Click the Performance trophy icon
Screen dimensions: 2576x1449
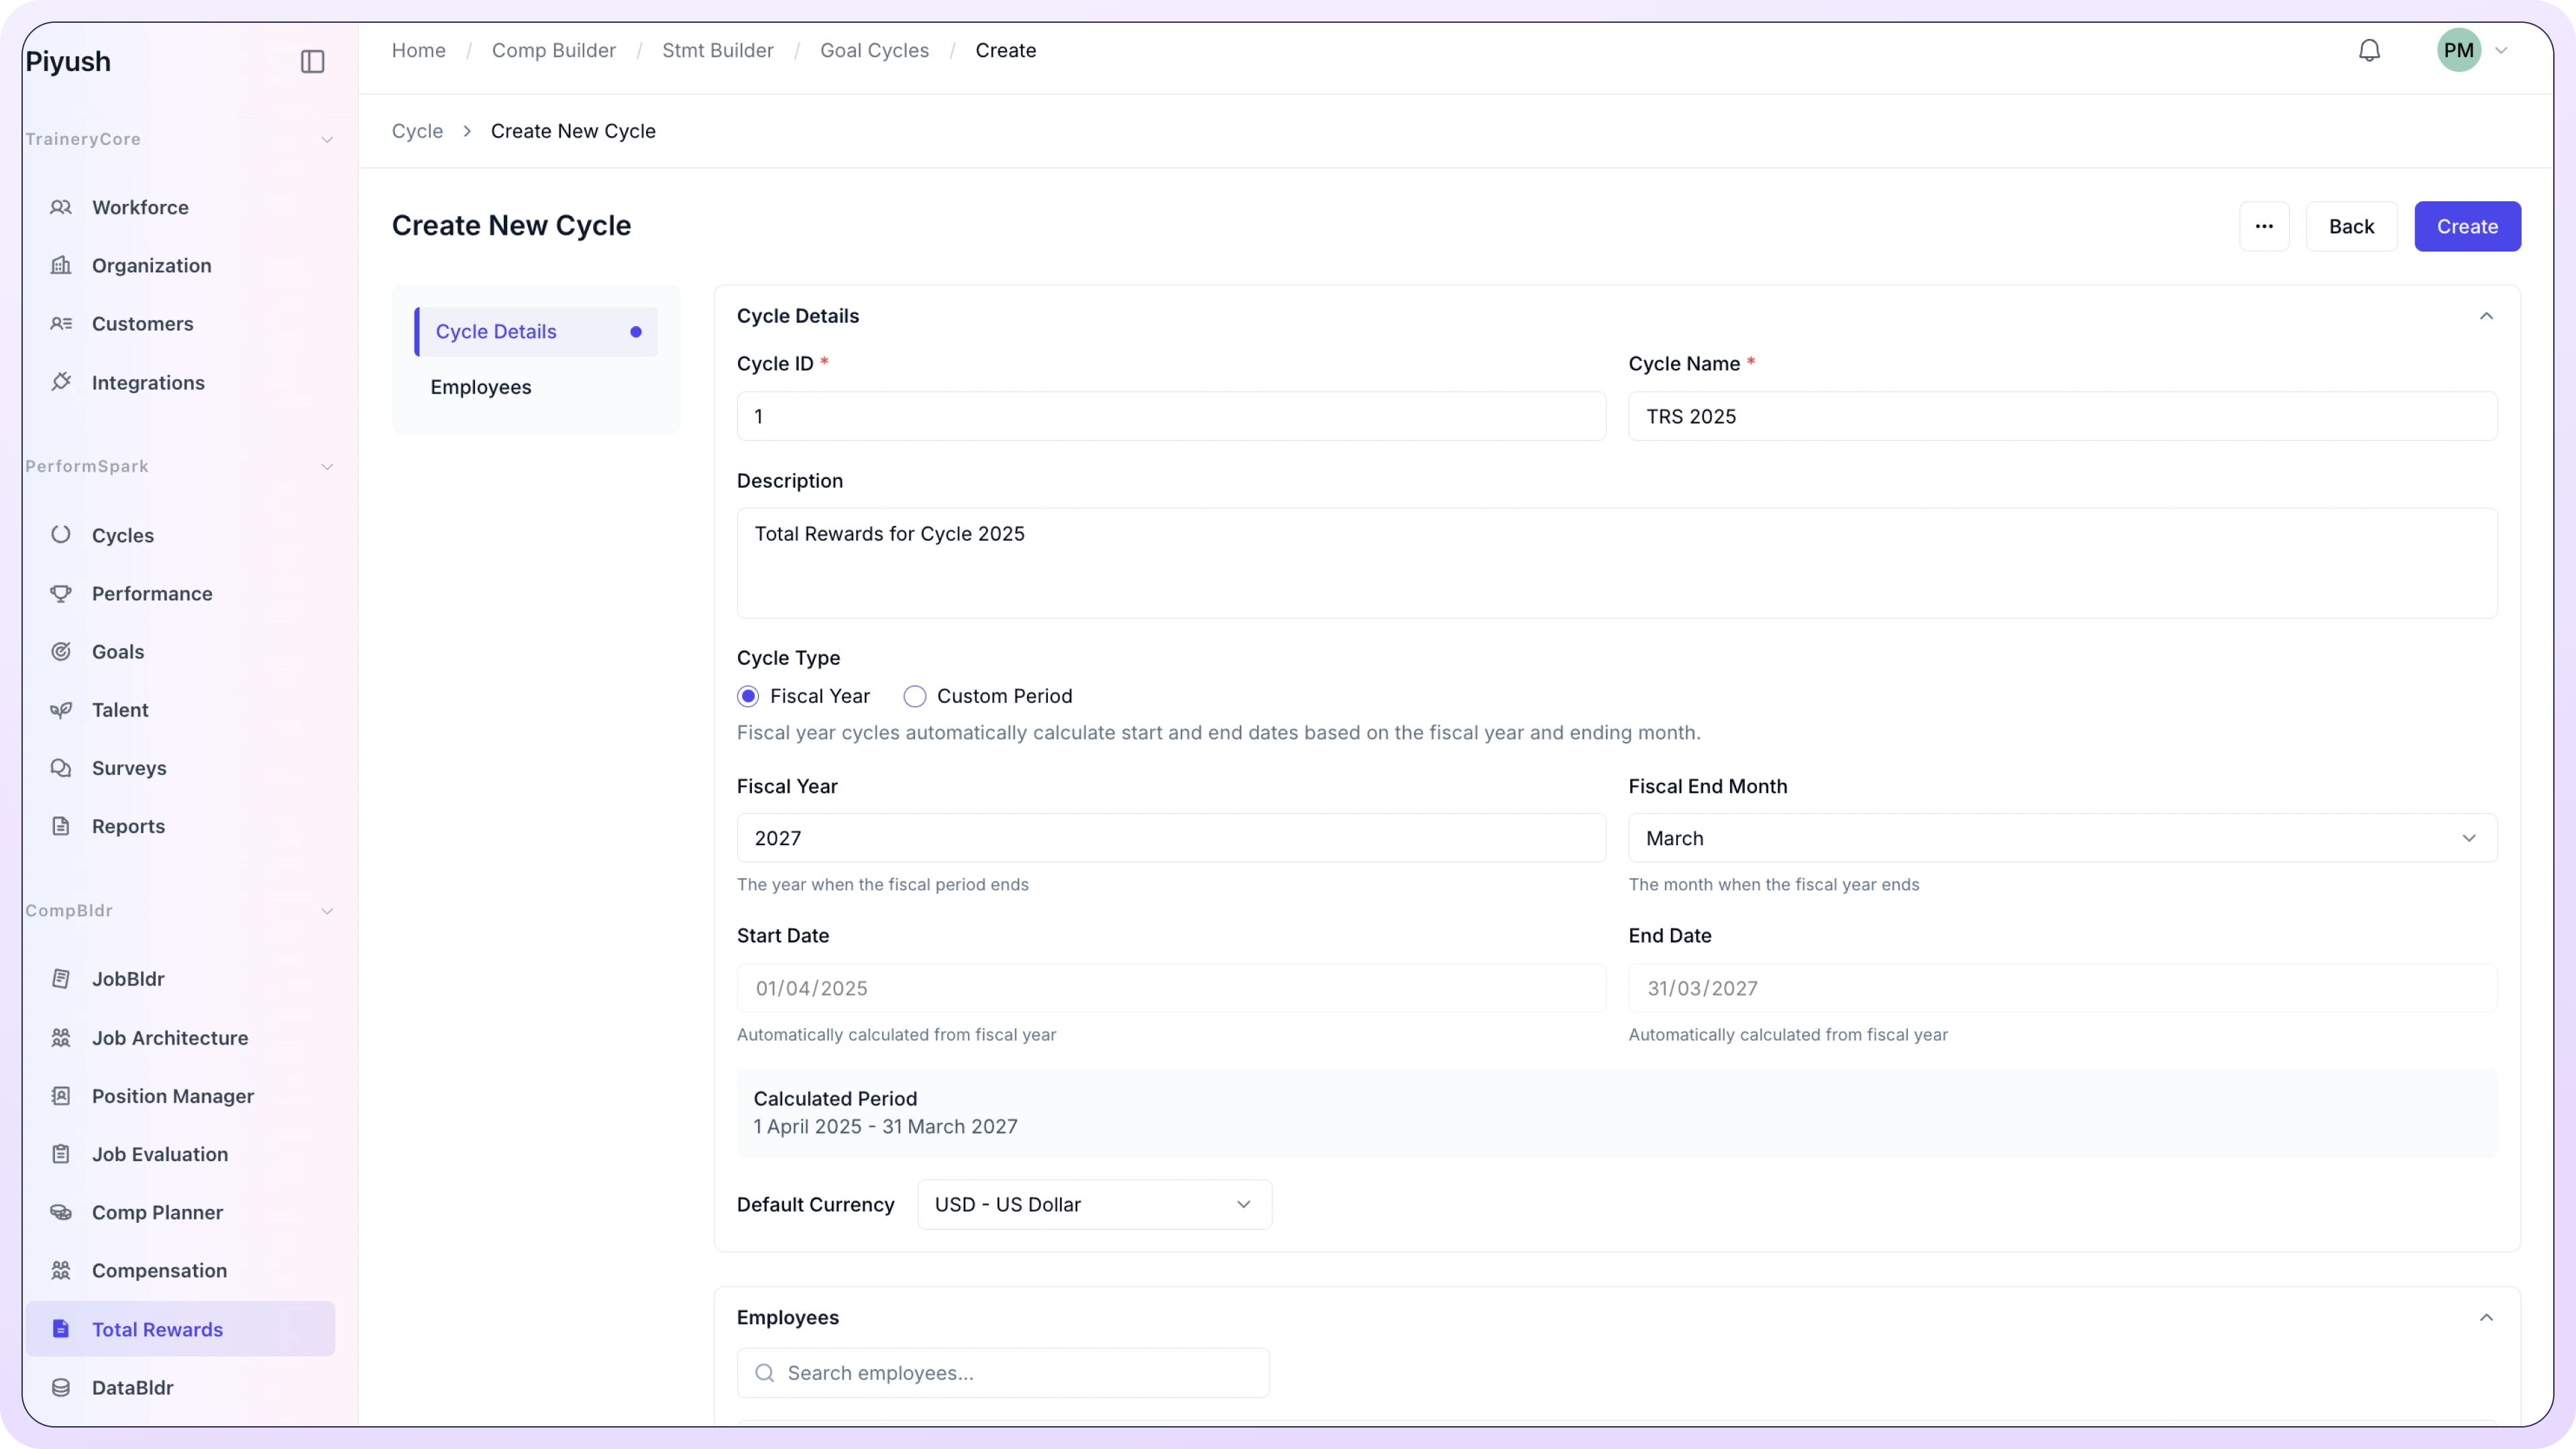[61, 593]
